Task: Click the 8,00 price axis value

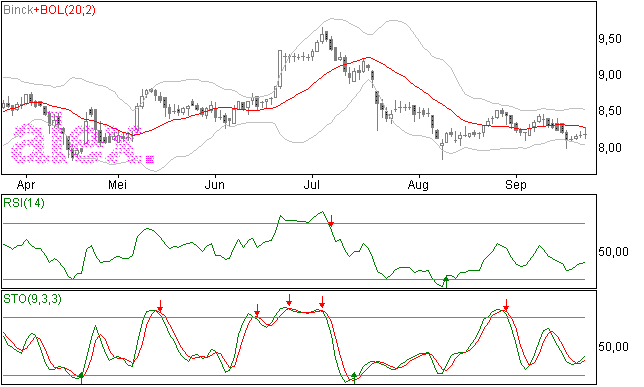Action: coord(610,147)
